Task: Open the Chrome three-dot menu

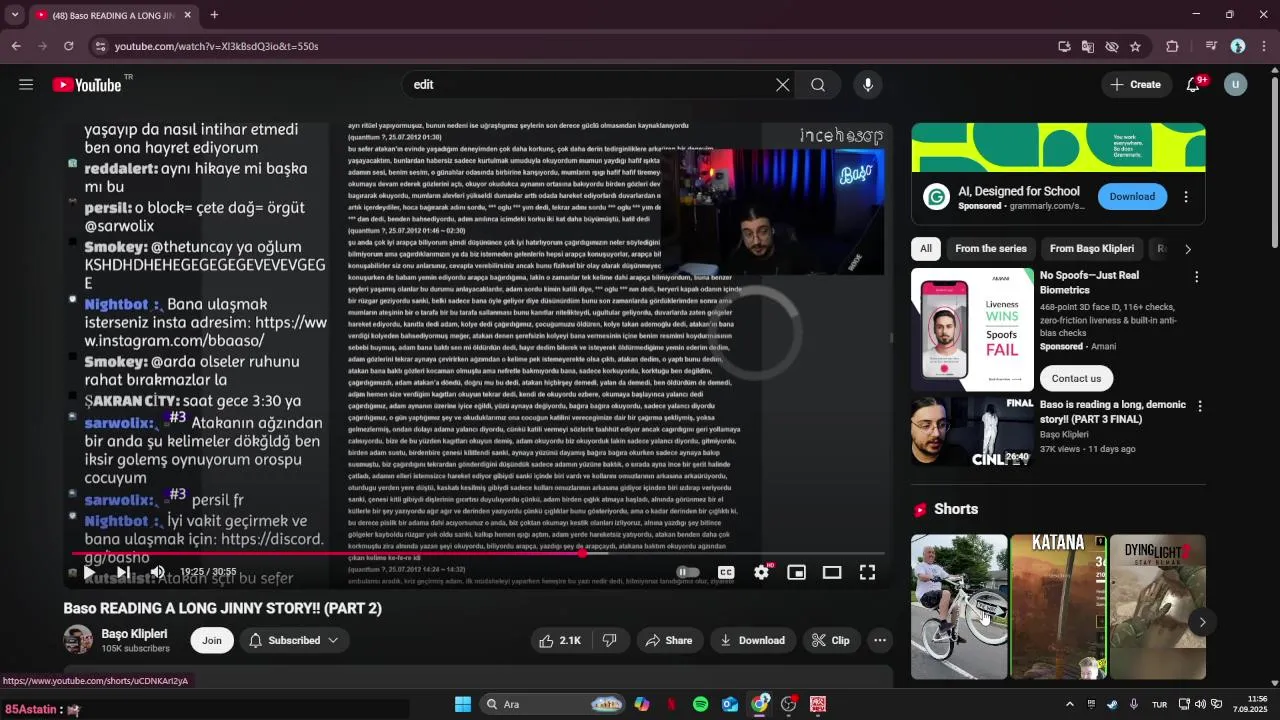Action: click(x=1264, y=46)
